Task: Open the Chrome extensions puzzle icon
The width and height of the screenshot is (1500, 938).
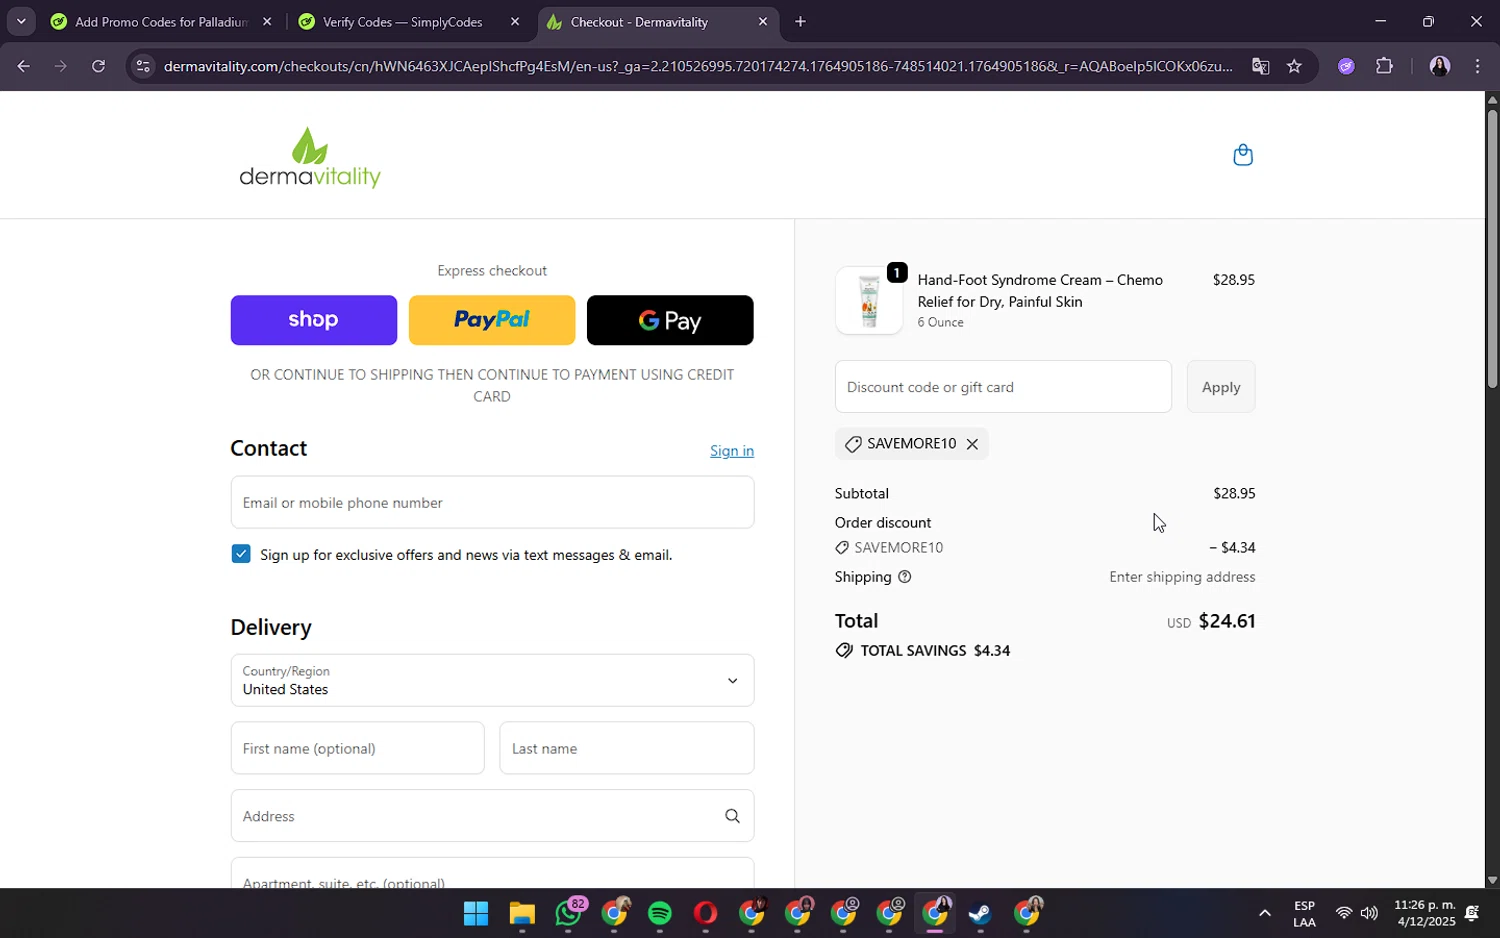Action: pyautogui.click(x=1384, y=66)
